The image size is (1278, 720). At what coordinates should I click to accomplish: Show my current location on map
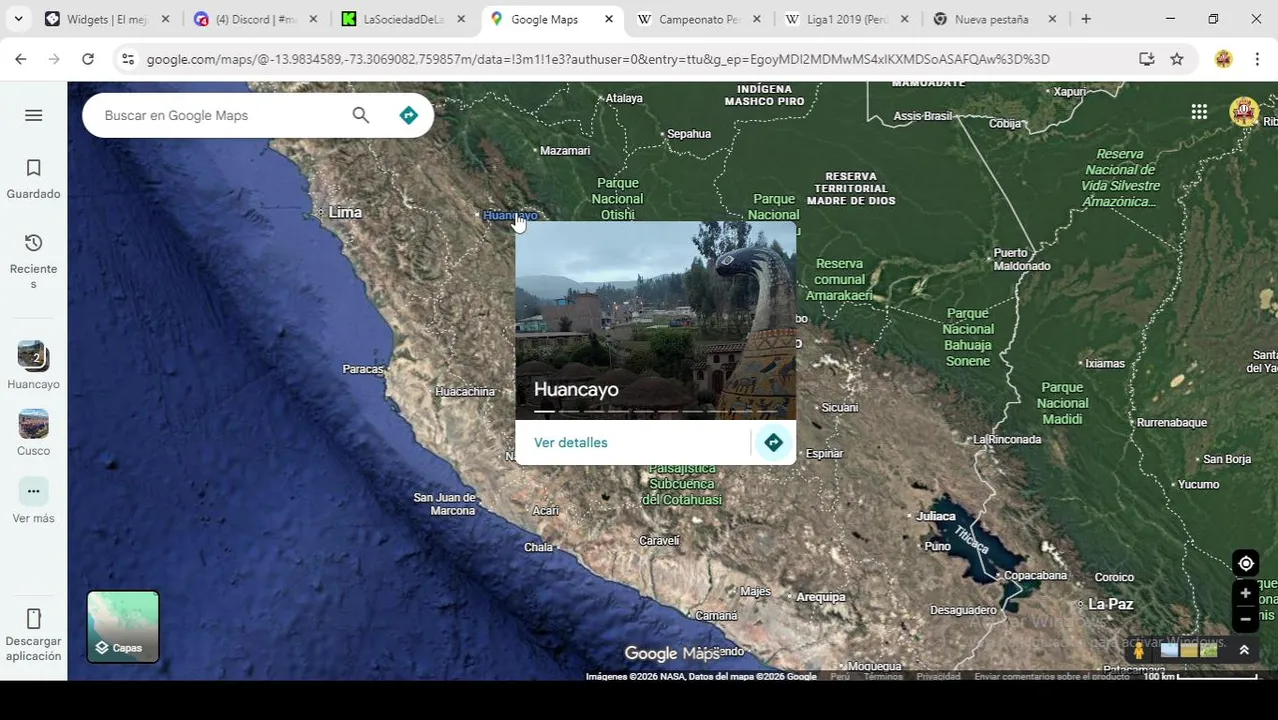point(1245,563)
